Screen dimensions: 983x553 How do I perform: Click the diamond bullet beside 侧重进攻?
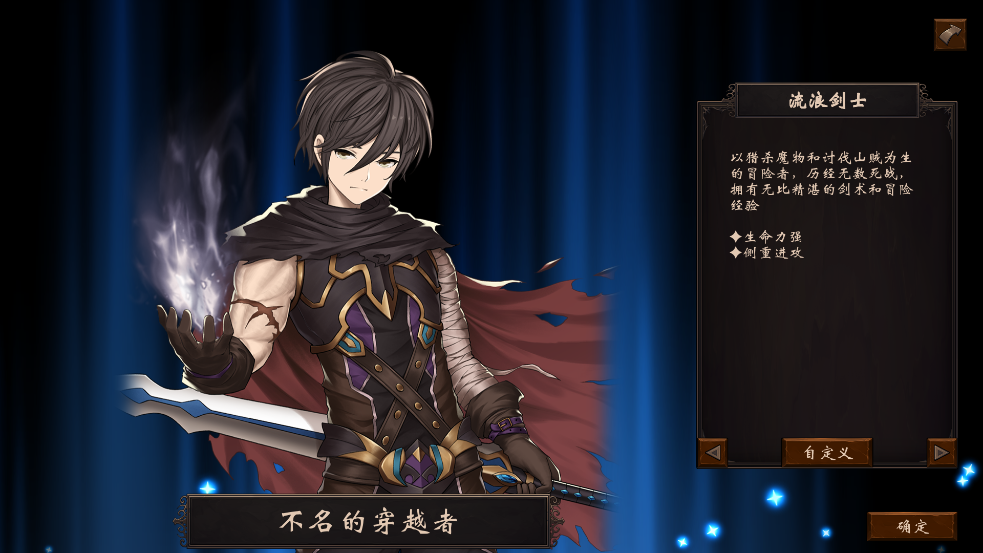(736, 253)
